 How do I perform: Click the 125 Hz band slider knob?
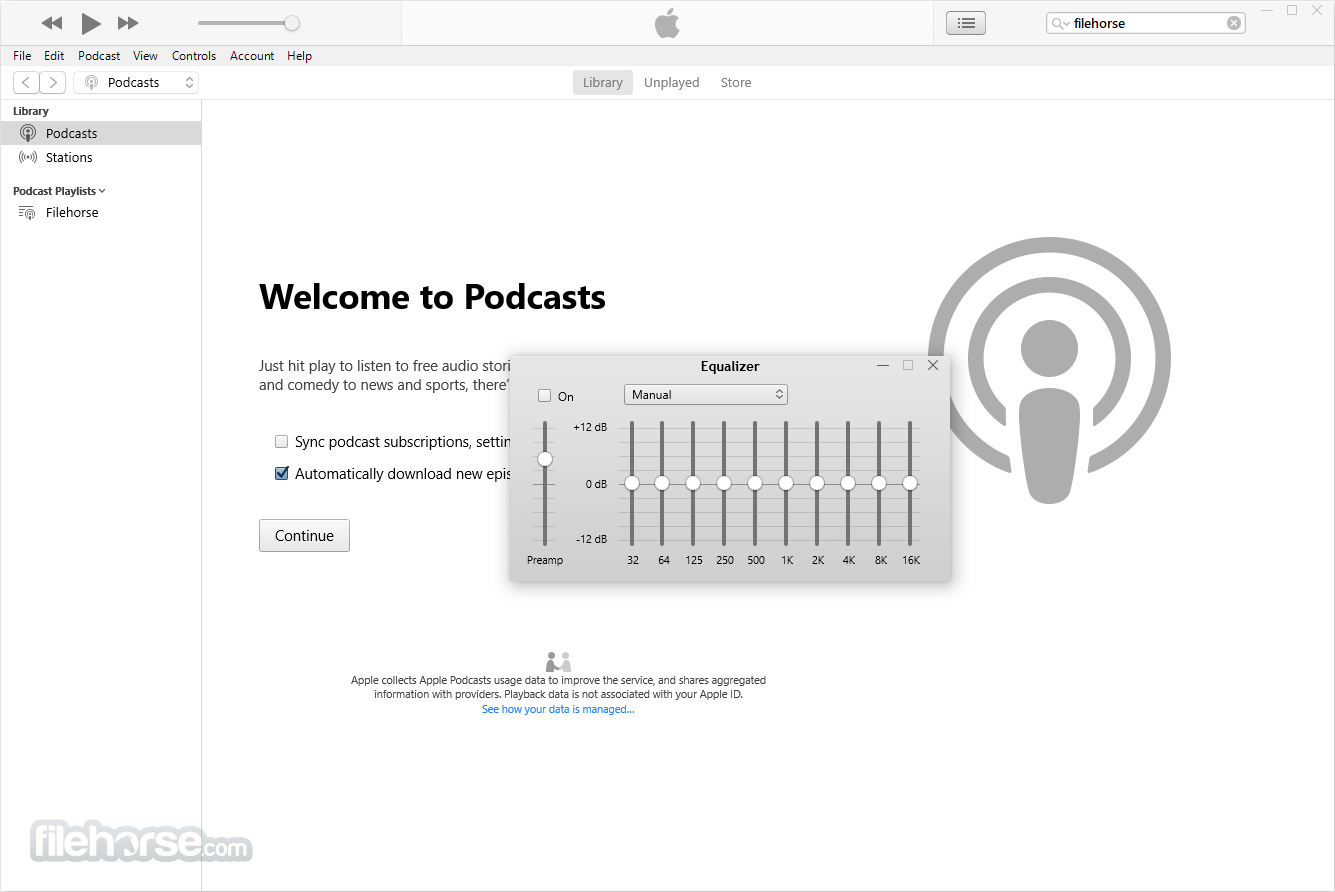693,483
